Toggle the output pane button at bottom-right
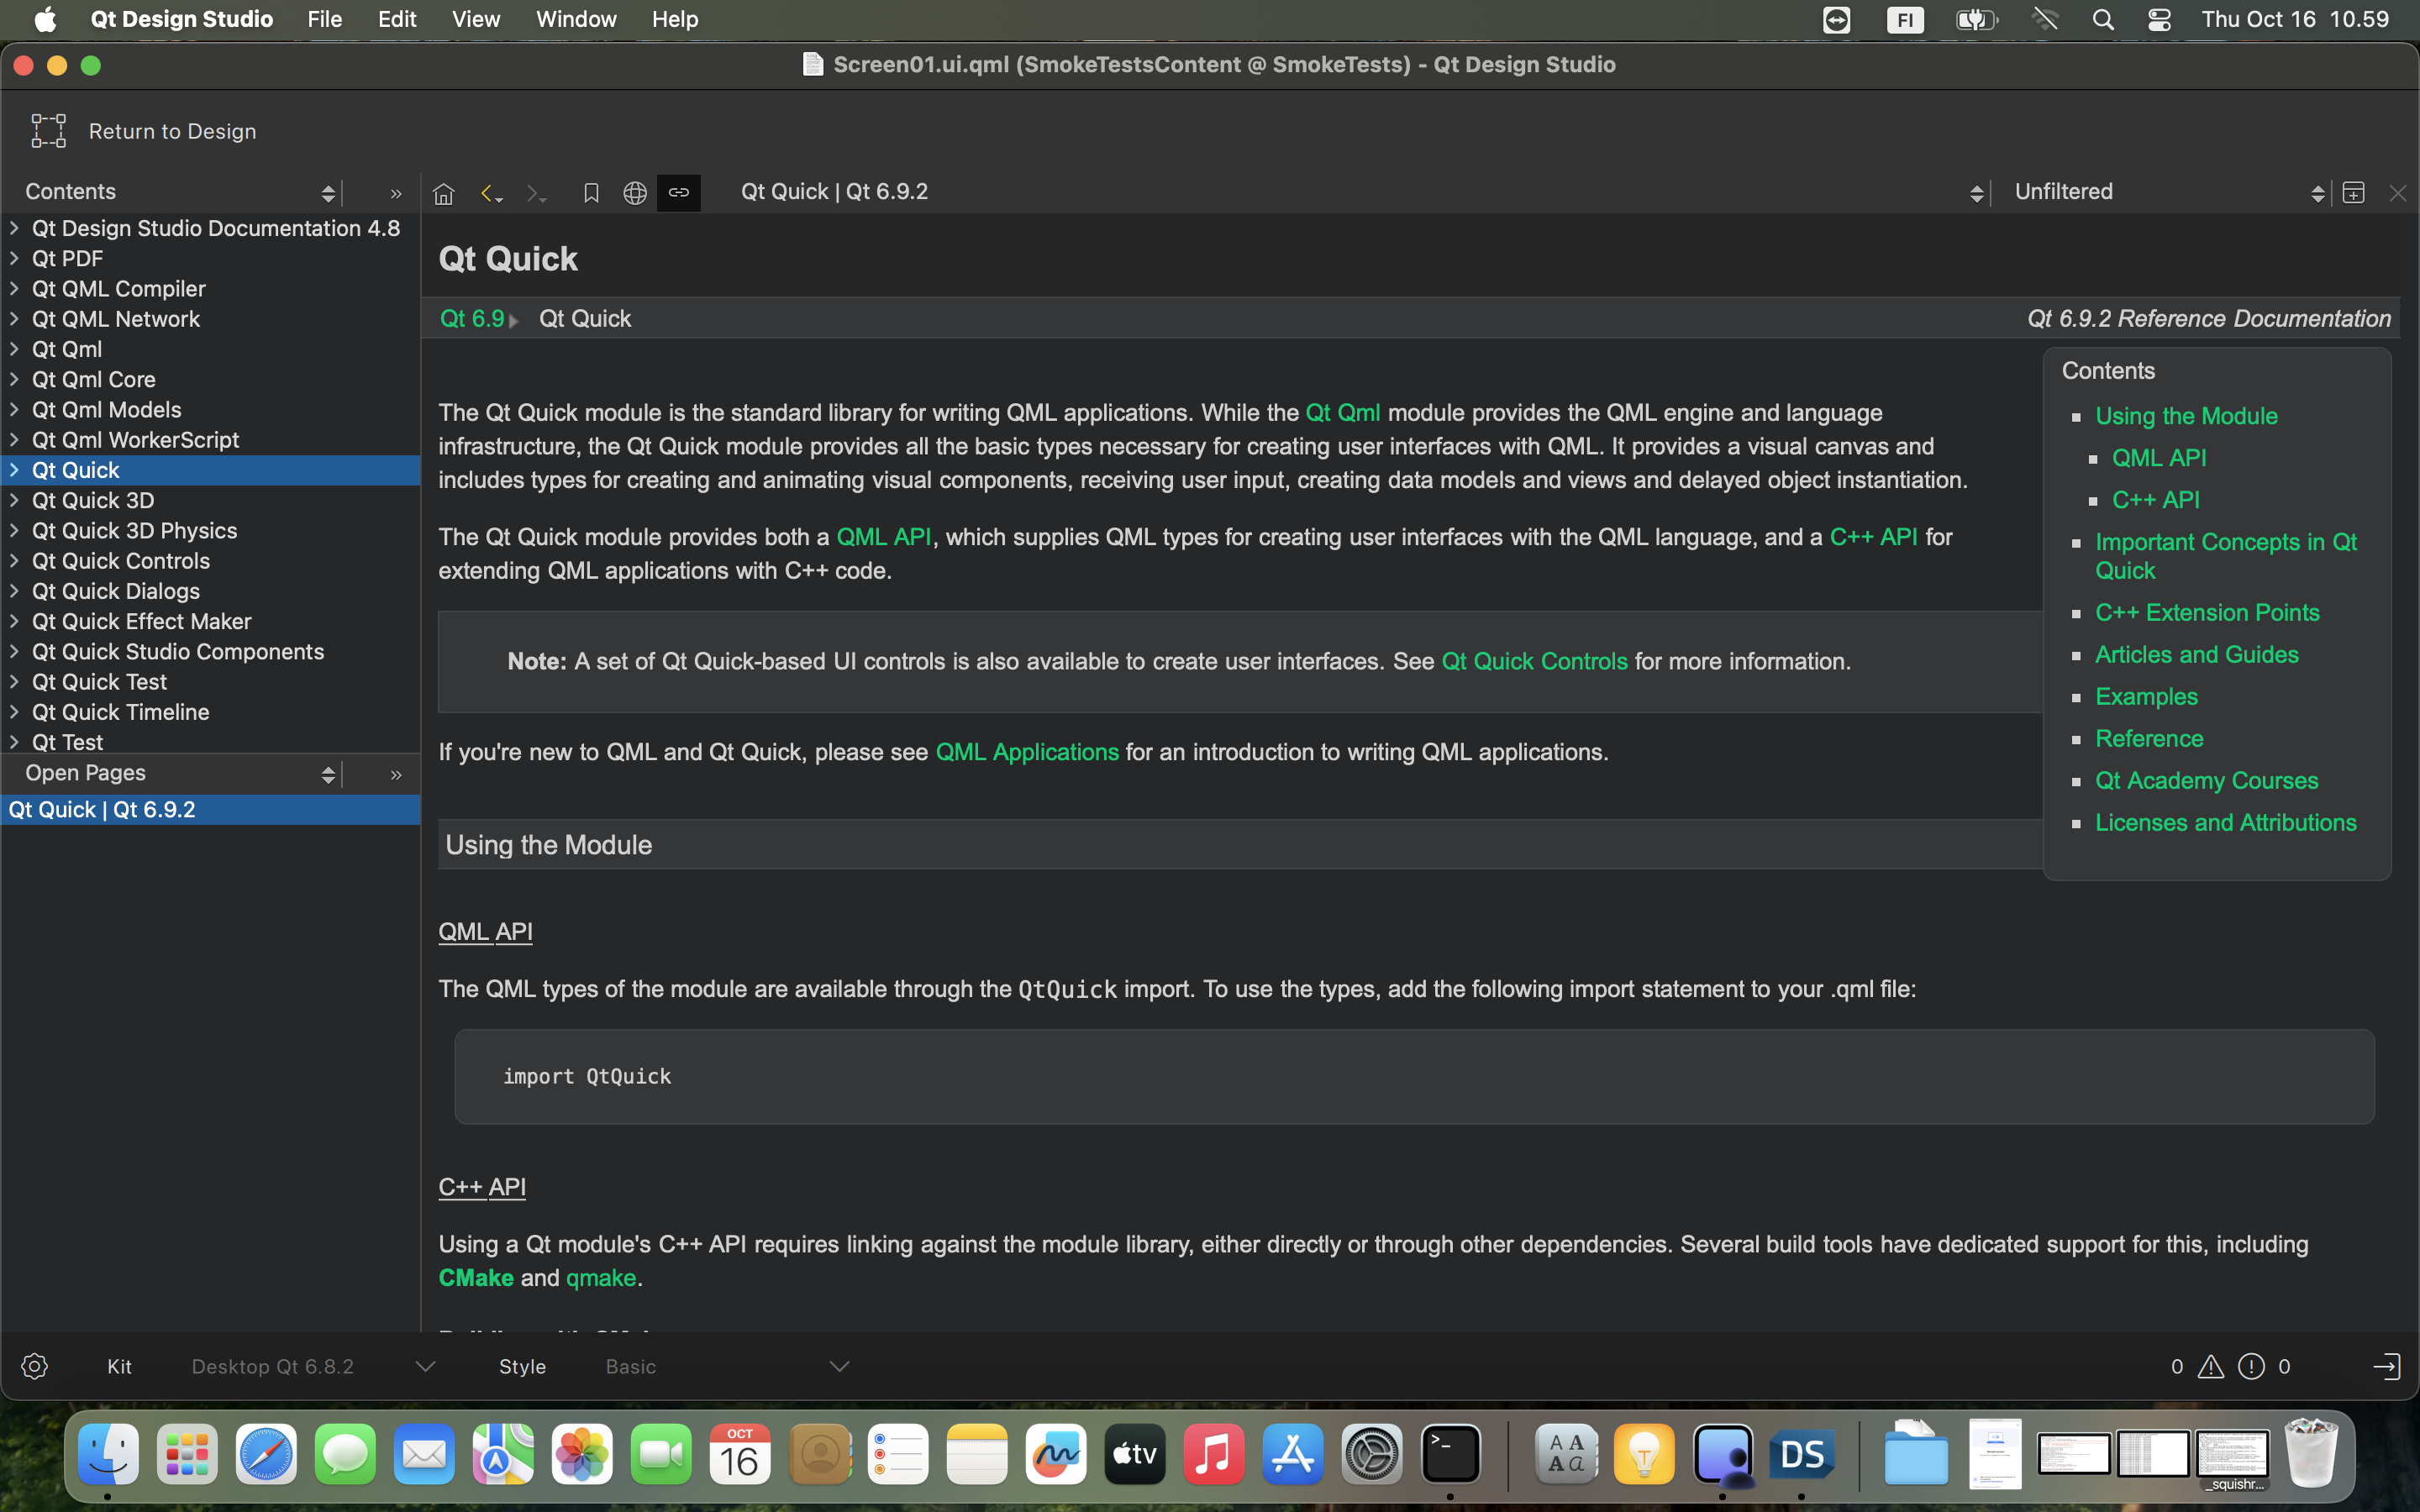2420x1512 pixels. pos(2387,1366)
